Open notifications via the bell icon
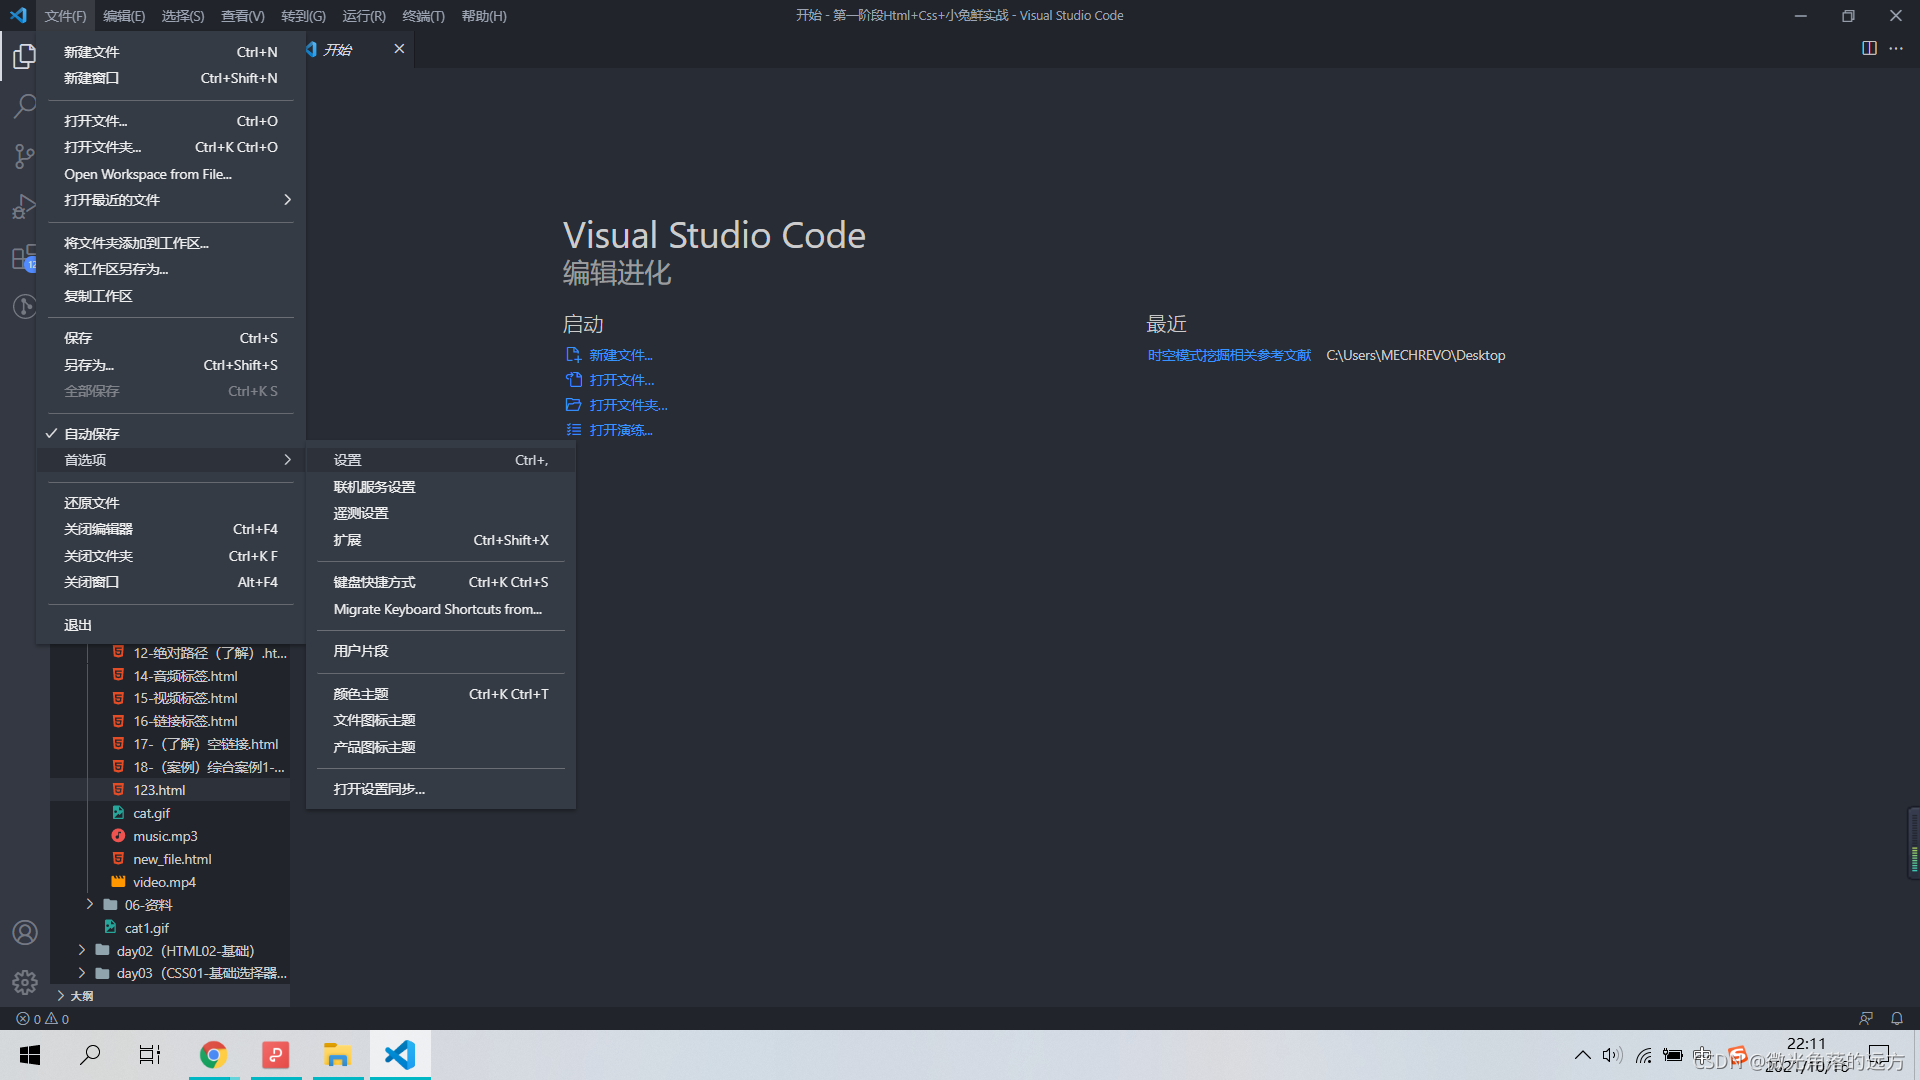 coord(1897,1018)
